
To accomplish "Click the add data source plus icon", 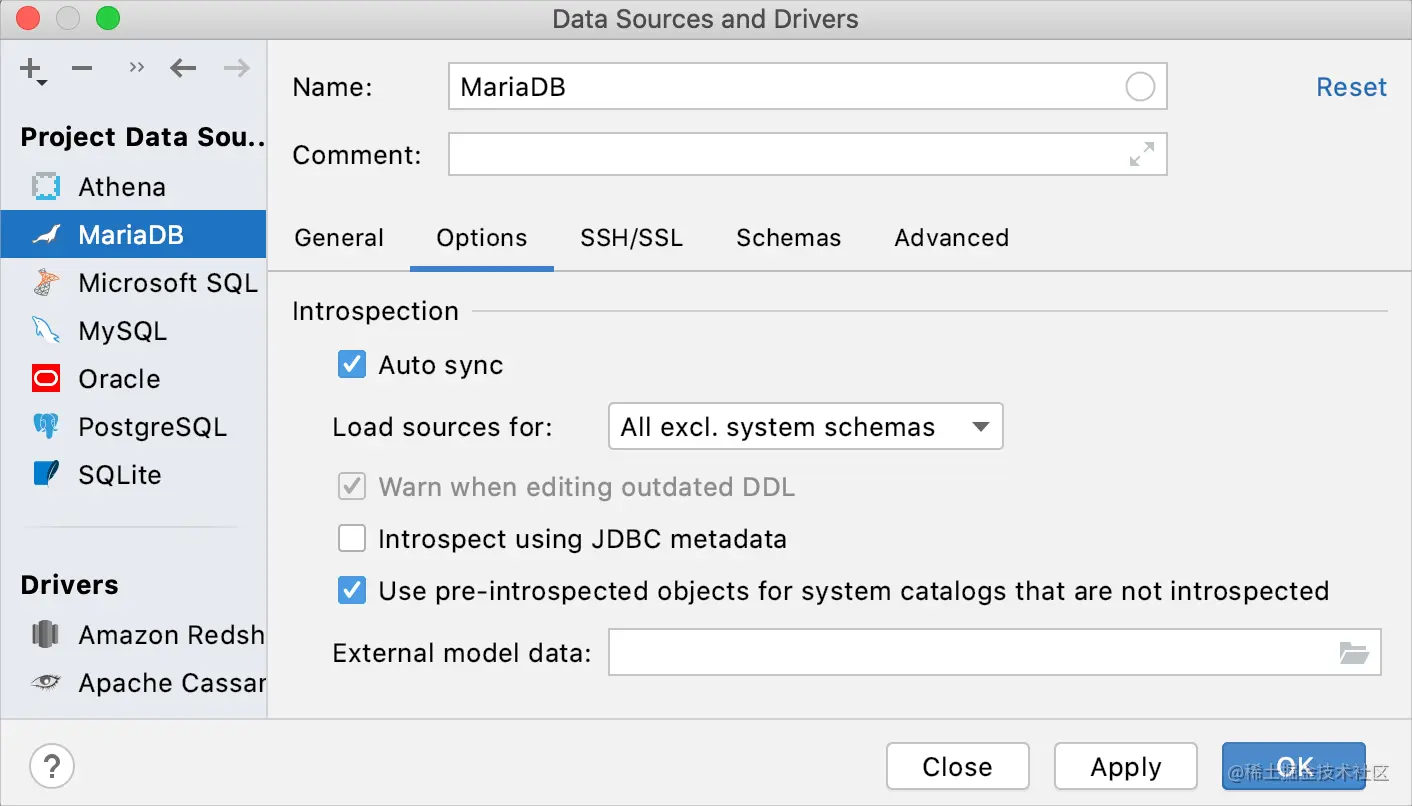I will 32,69.
